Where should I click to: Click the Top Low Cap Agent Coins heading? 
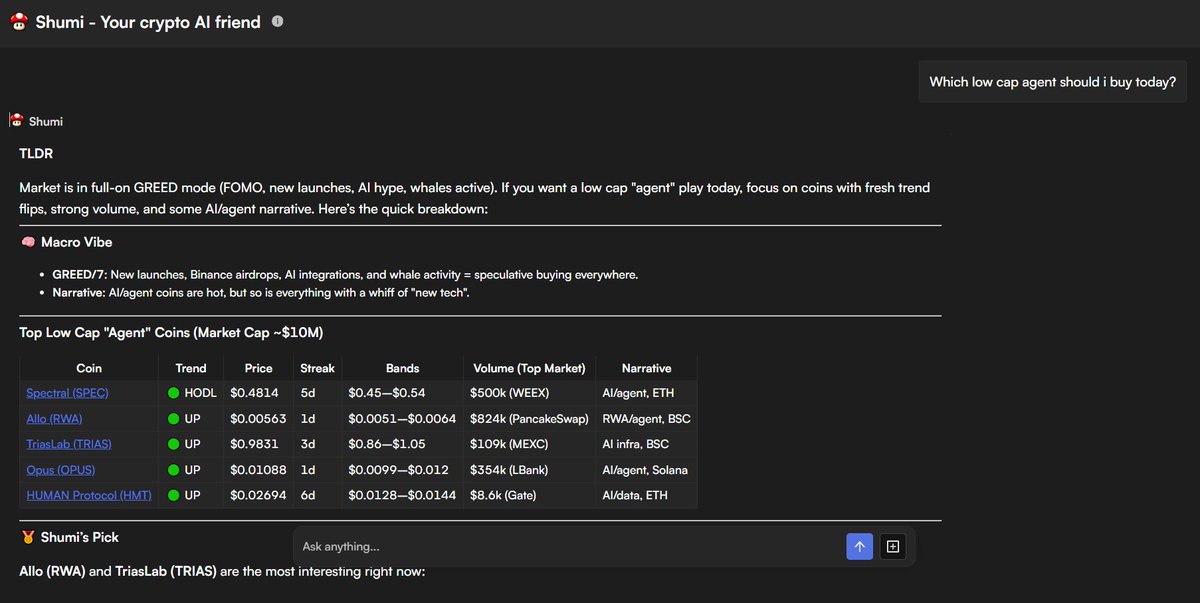[x=171, y=332]
